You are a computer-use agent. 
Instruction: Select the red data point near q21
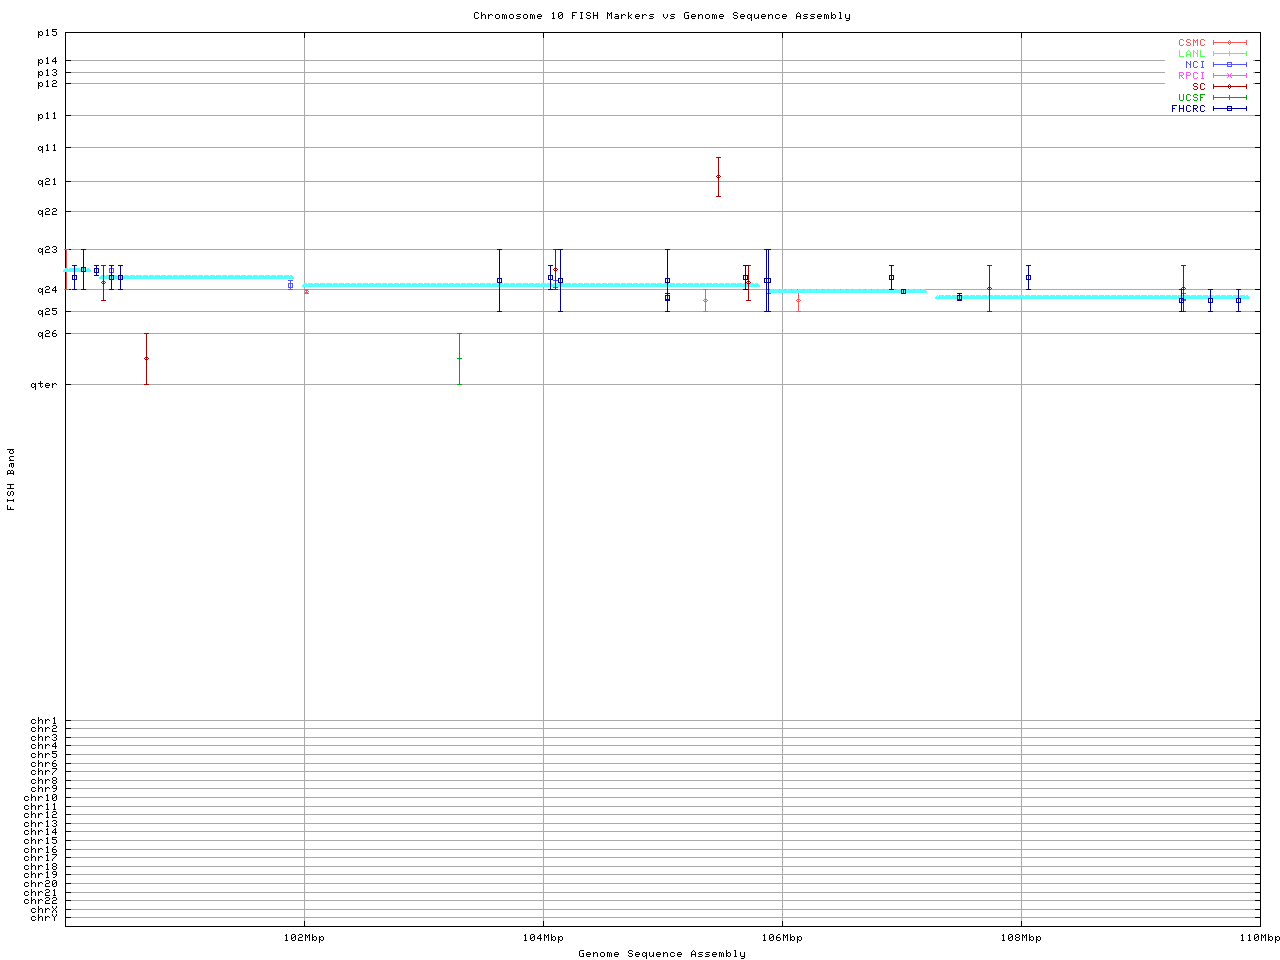[x=718, y=177]
